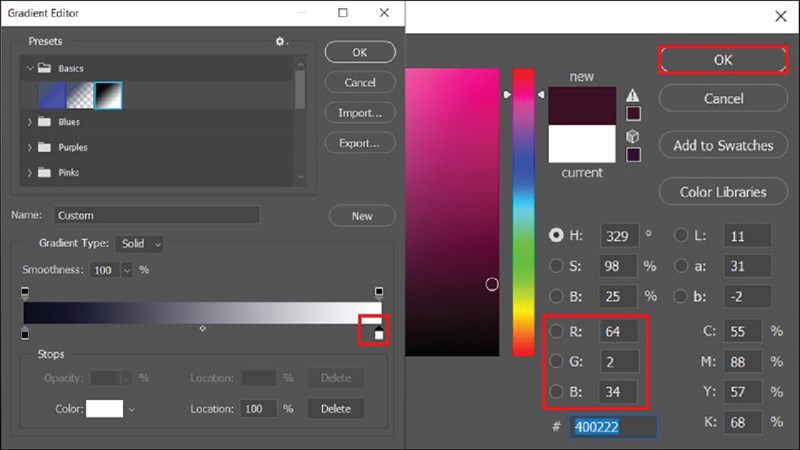Click the New gradient button
The height and width of the screenshot is (450, 800).
362,216
